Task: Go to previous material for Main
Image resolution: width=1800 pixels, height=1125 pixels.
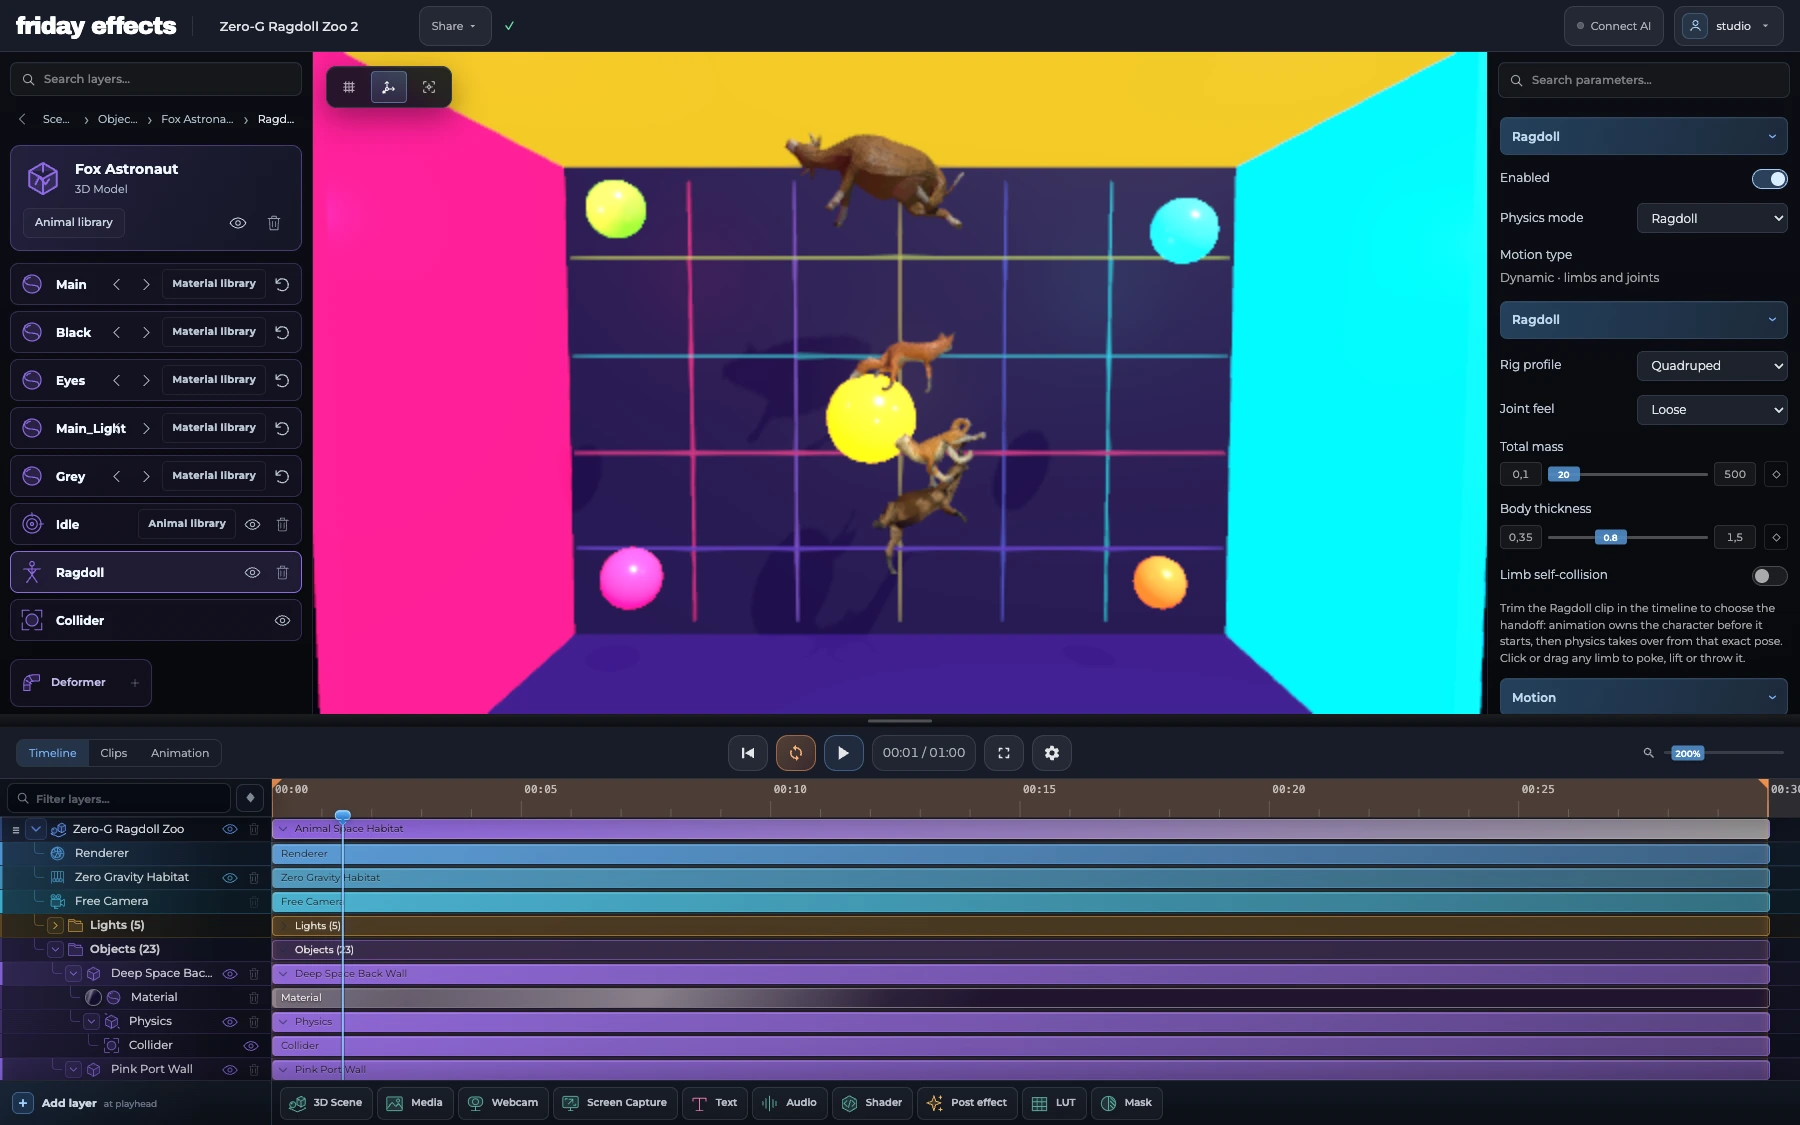Action: (117, 284)
